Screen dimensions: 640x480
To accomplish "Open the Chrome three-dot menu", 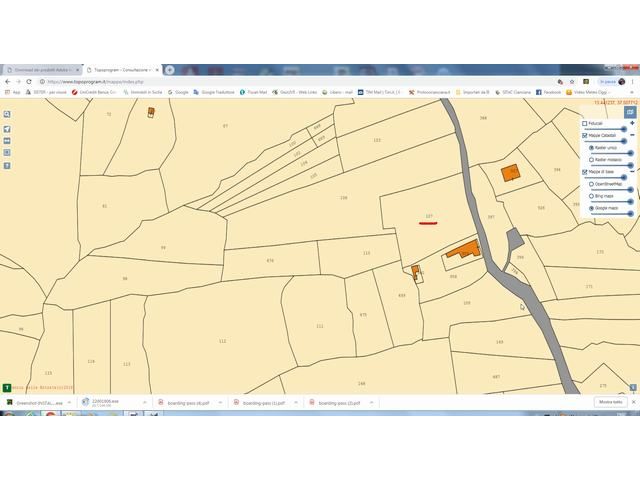I will (633, 81).
